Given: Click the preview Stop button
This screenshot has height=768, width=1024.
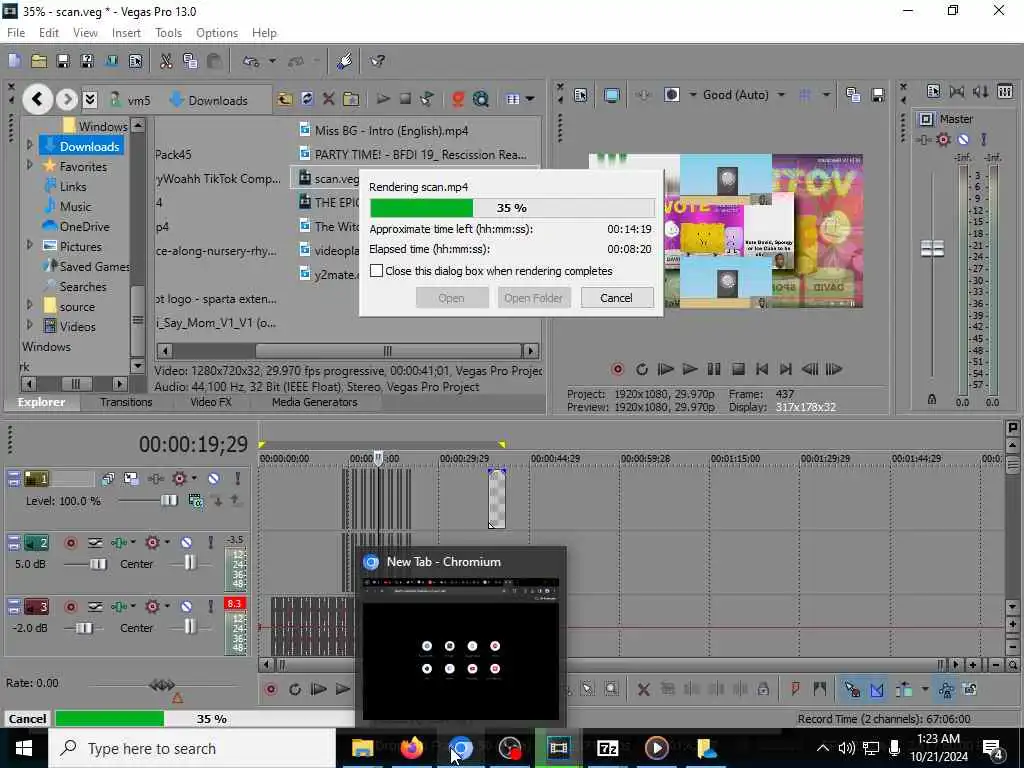Looking at the screenshot, I should [738, 369].
